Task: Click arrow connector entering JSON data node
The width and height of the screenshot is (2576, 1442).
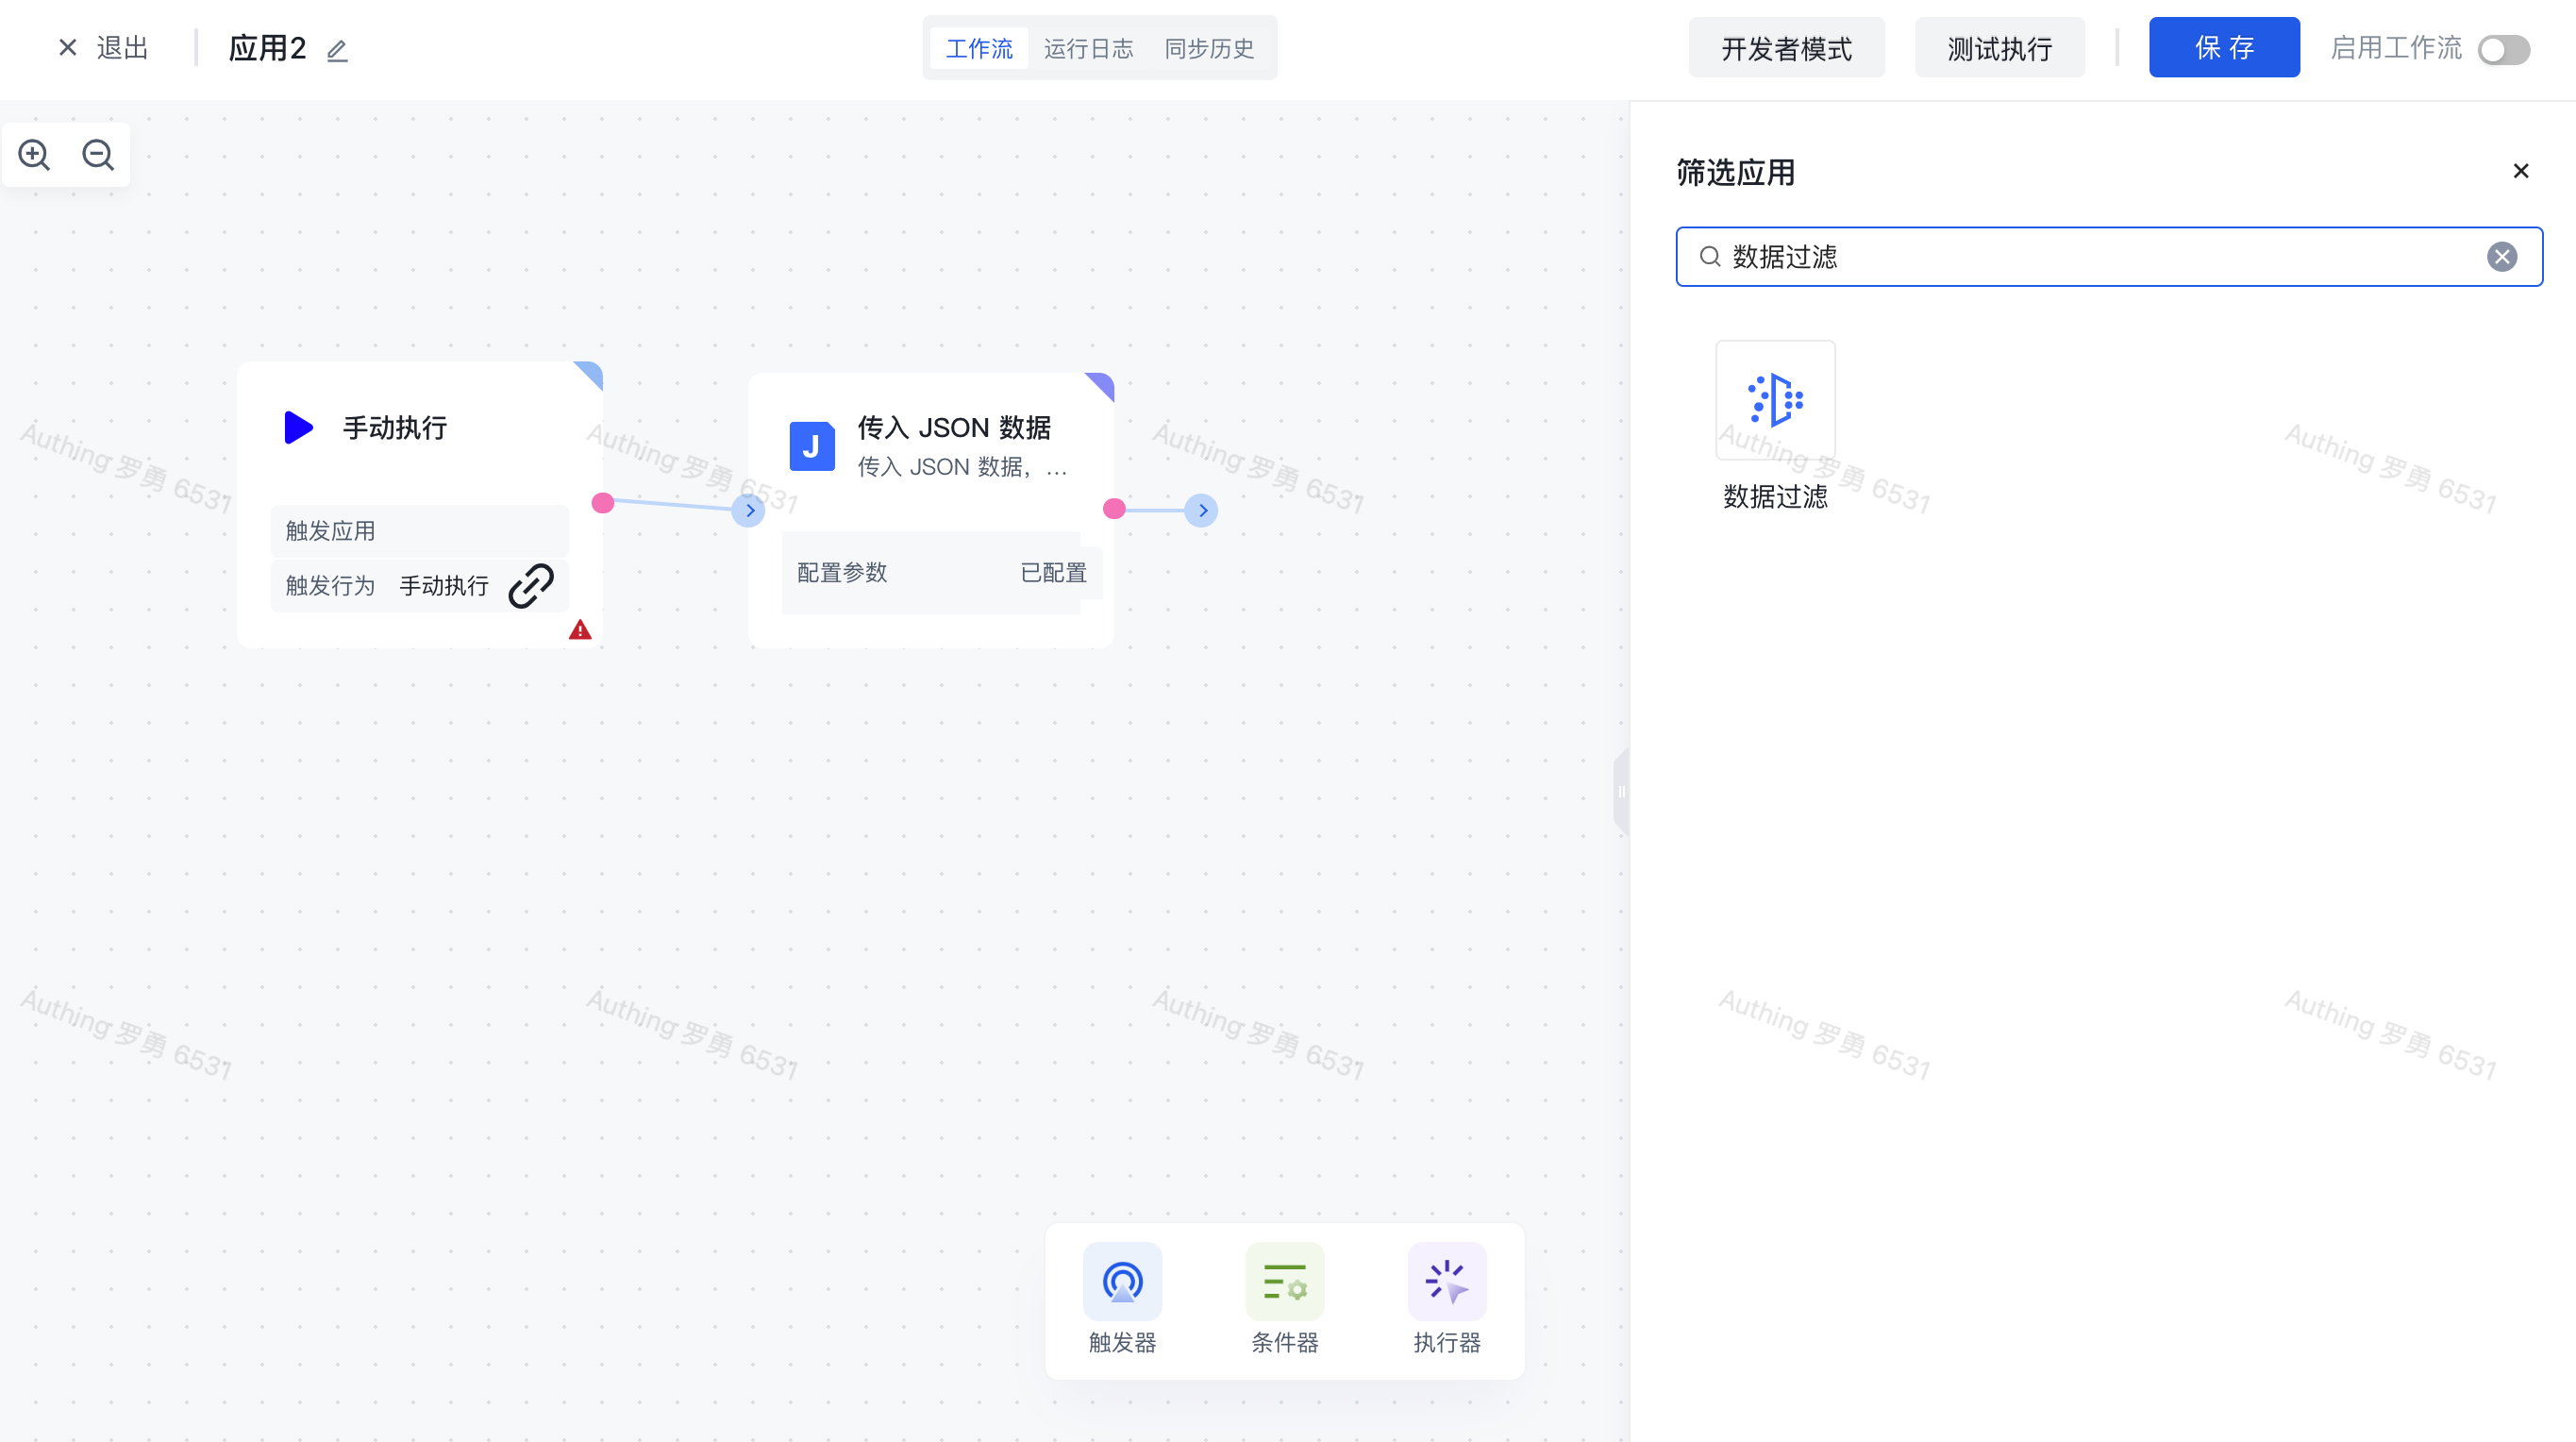Action: coord(748,510)
